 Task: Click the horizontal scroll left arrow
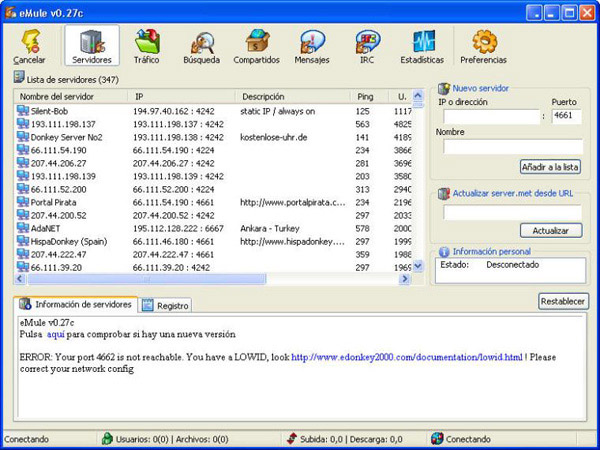[x=20, y=279]
